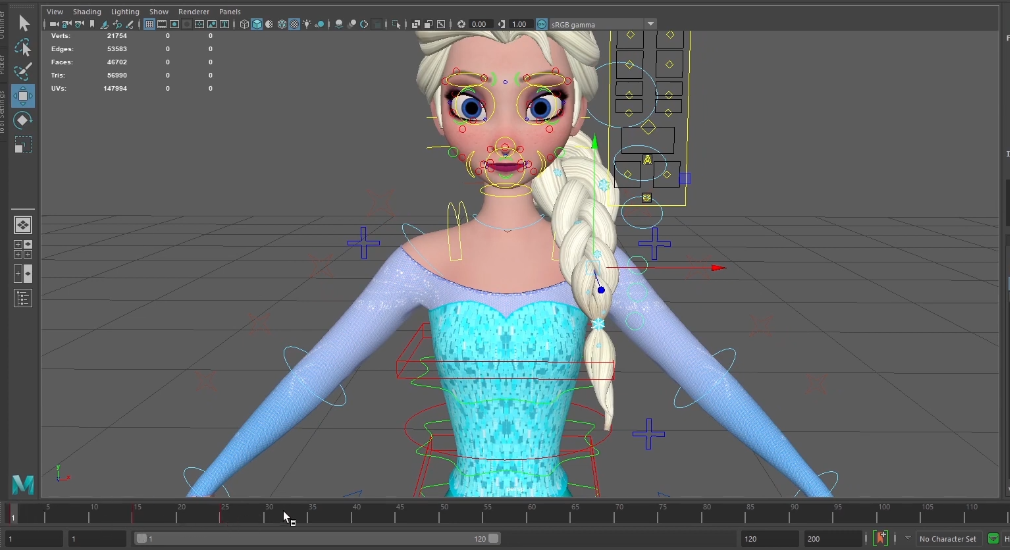Viewport: 1010px width, 550px height.
Task: Activate the Lasso select tool
Action: 23,48
